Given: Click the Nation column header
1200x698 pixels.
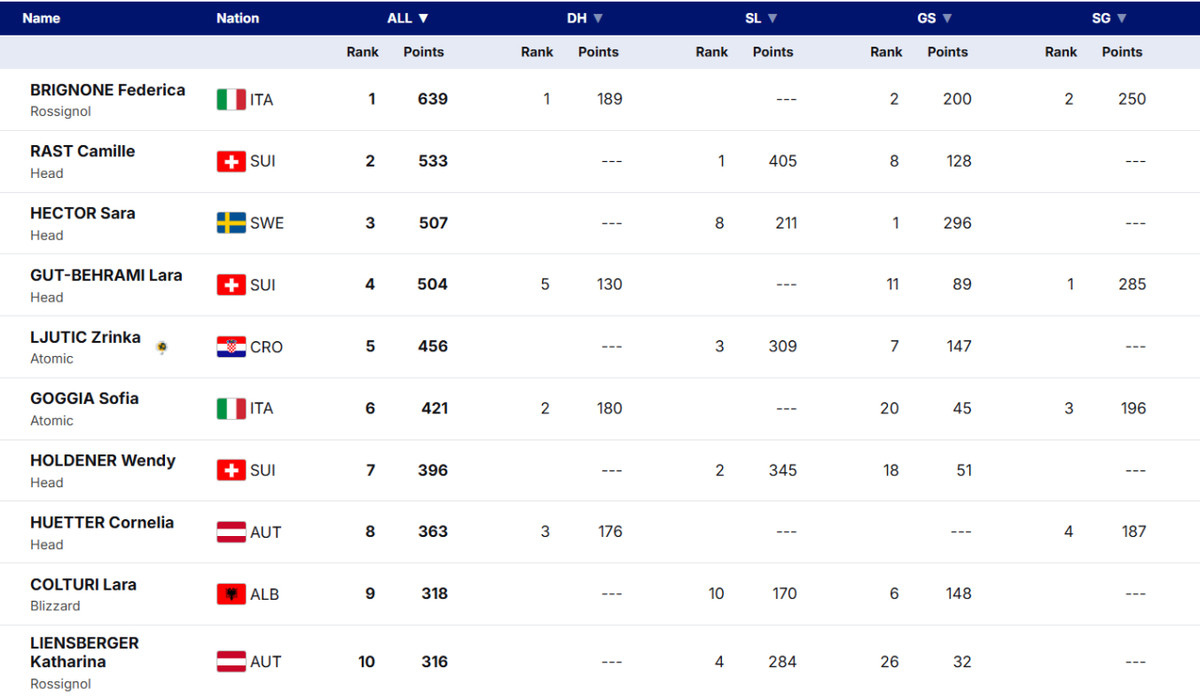Looking at the screenshot, I should [x=238, y=18].
